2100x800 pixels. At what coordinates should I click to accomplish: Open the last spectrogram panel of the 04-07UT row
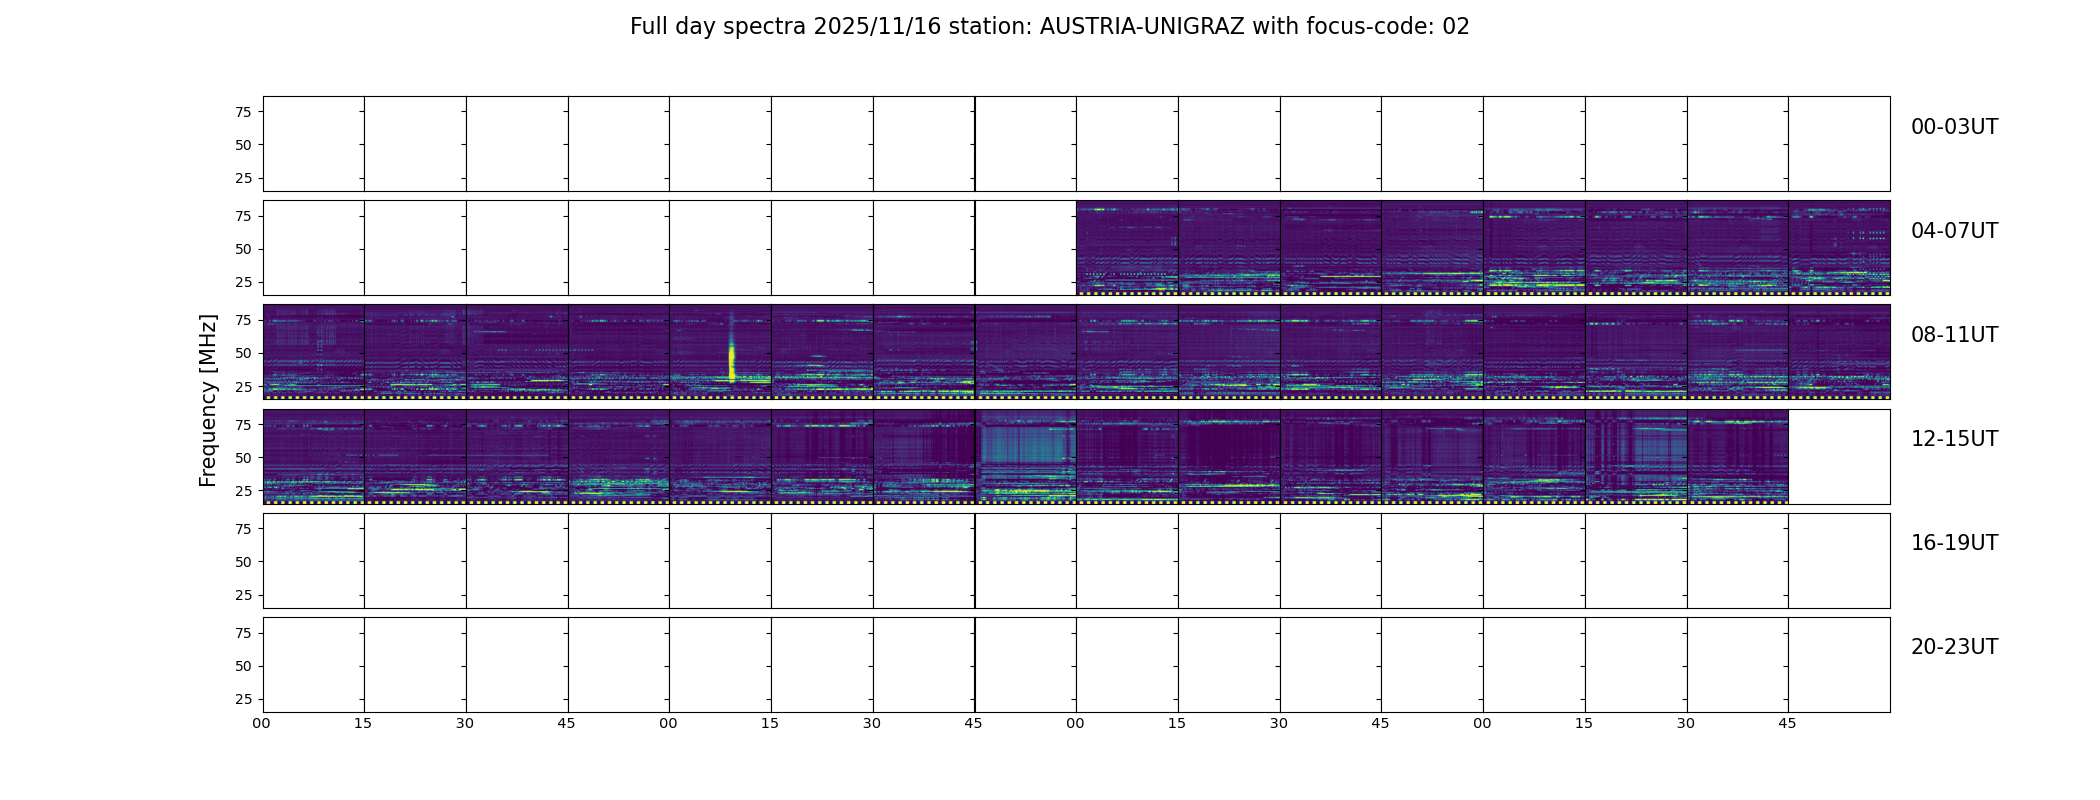[x=1839, y=248]
